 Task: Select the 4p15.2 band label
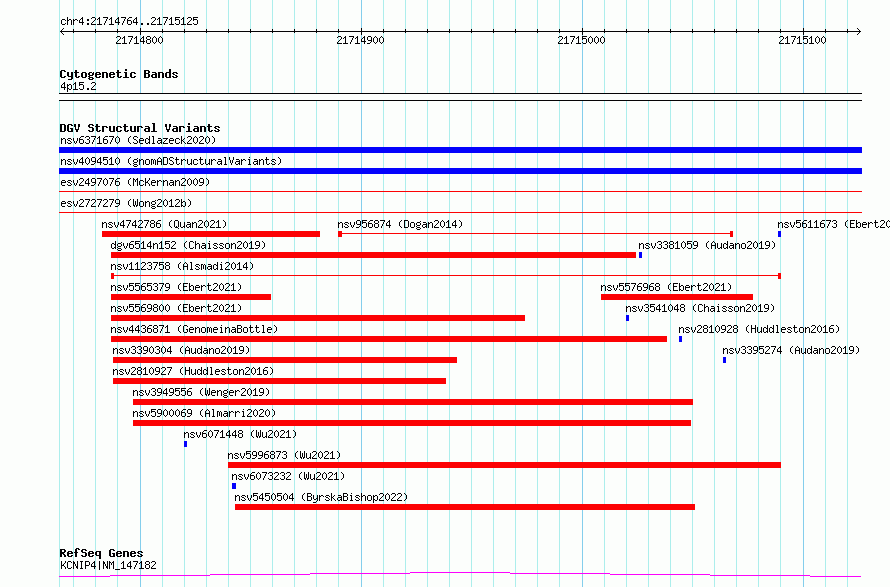point(78,87)
